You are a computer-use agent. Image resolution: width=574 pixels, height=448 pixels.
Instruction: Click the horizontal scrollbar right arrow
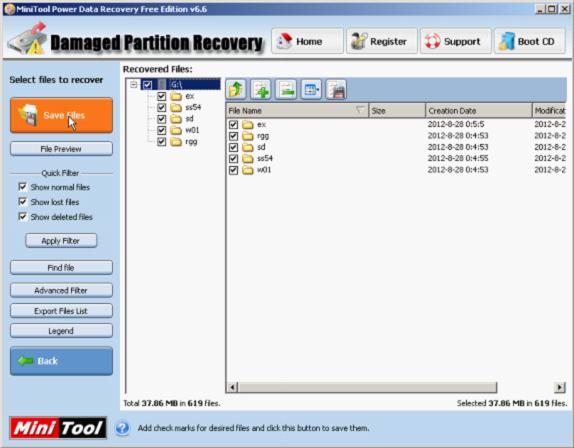559,387
